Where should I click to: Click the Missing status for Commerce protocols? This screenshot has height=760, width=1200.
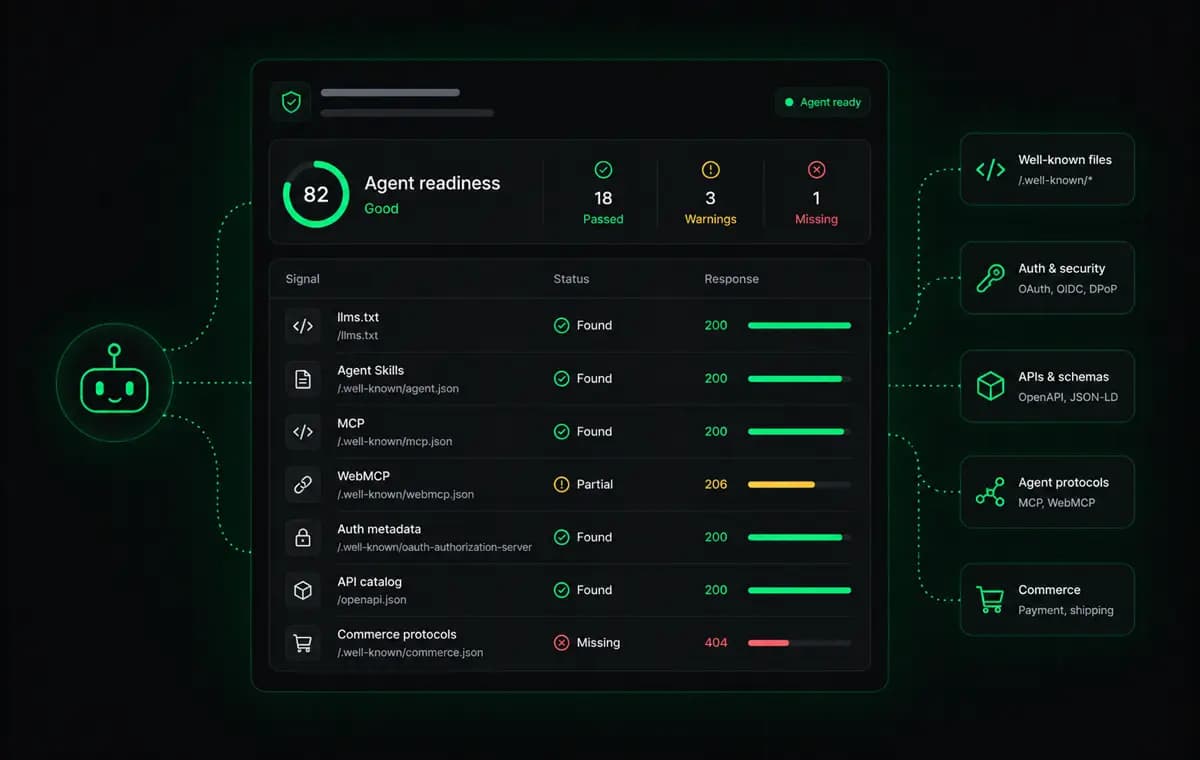(587, 642)
